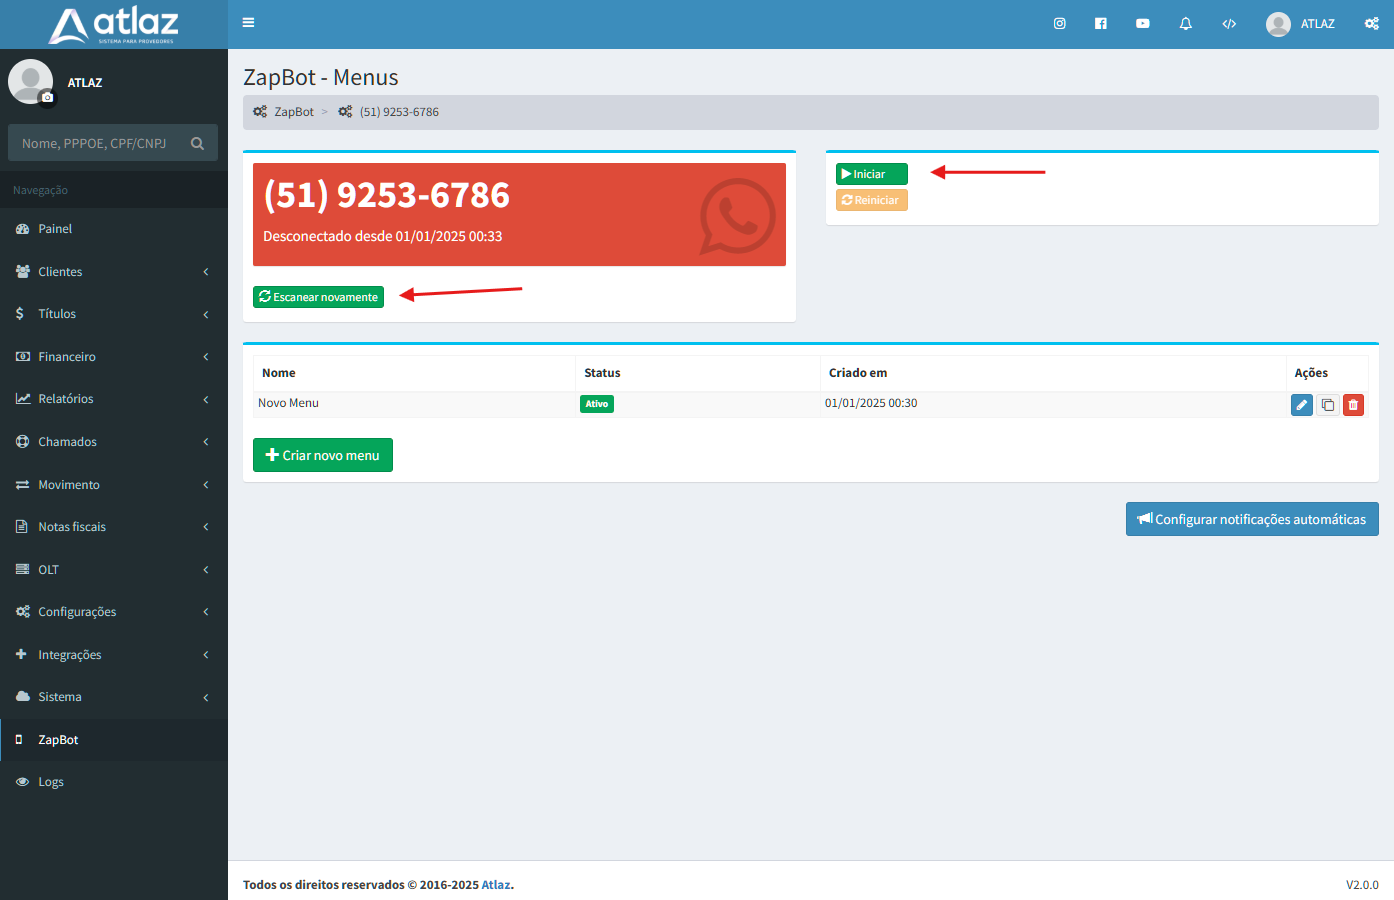Viewport: 1394px width, 900px height.
Task: Click the OLT server icon in sidebar
Action: (22, 569)
